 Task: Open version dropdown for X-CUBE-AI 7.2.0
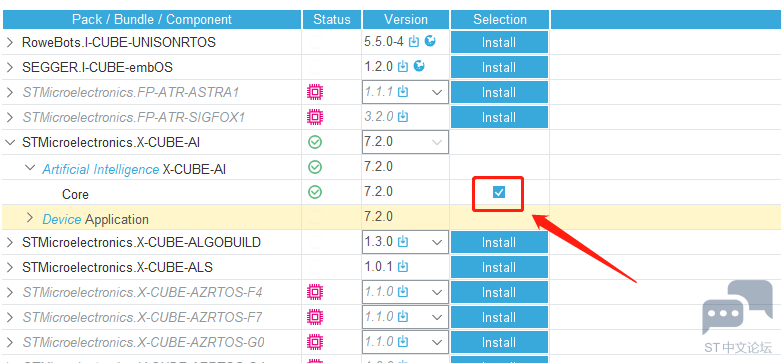(437, 142)
